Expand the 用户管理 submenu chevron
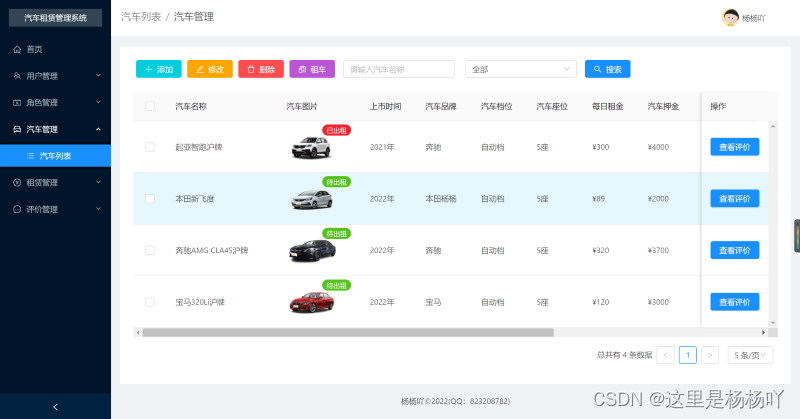Image resolution: width=800 pixels, height=419 pixels. click(98, 76)
